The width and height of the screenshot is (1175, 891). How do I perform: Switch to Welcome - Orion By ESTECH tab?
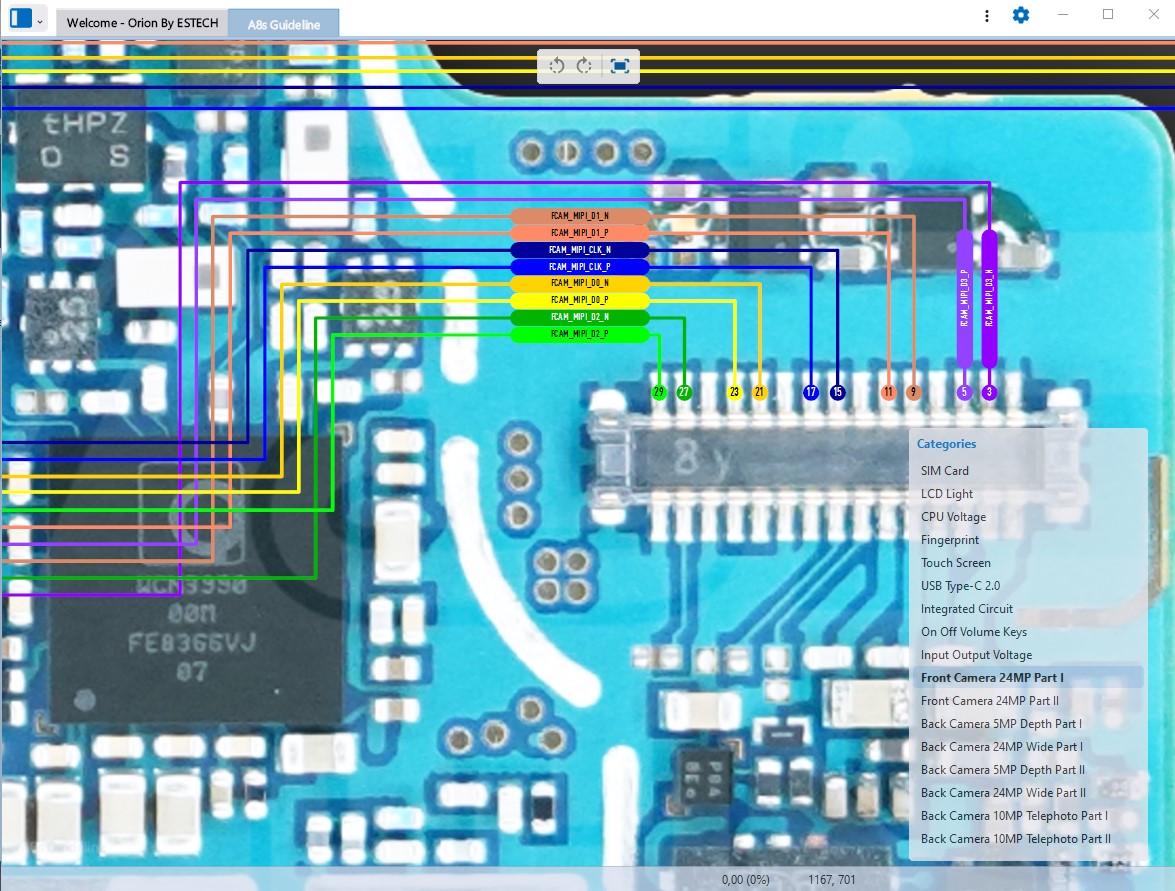[x=142, y=22]
